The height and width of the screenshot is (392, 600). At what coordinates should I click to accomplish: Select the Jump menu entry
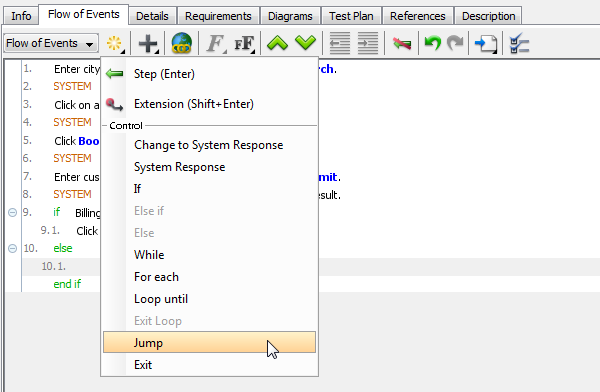[x=210, y=343]
